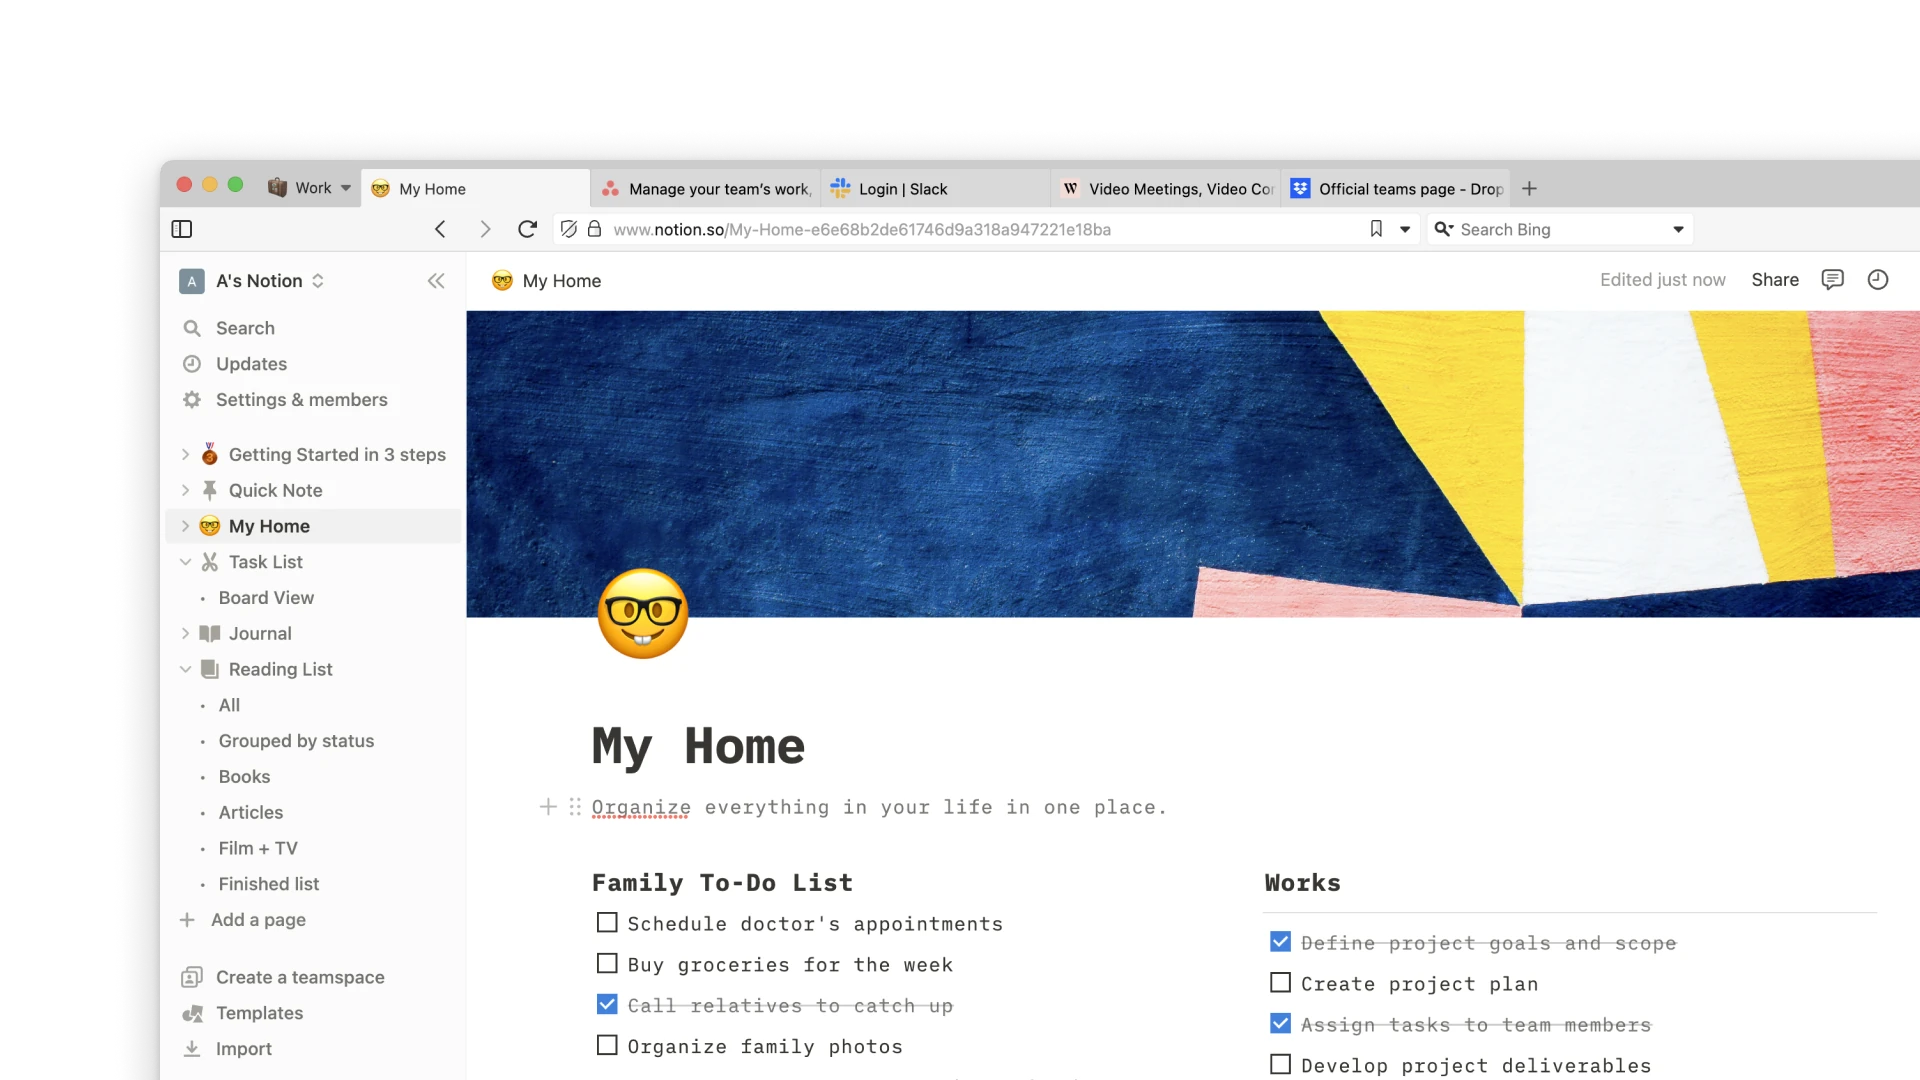The image size is (1920, 1080).
Task: Click the Share button
Action: [1775, 280]
